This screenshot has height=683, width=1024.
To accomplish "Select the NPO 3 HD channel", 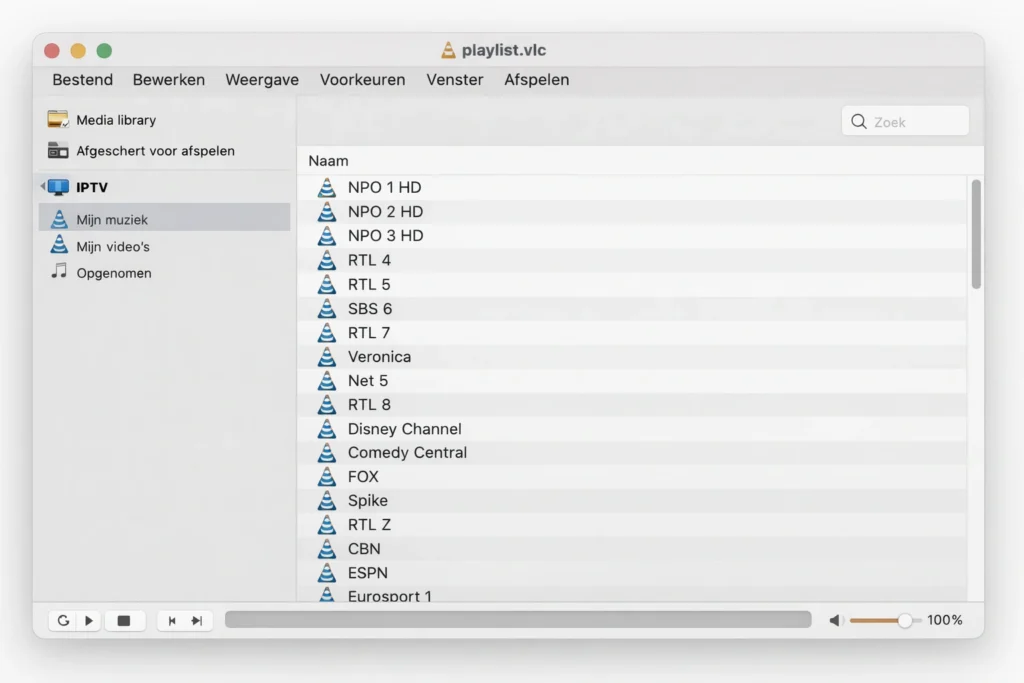I will click(632, 236).
